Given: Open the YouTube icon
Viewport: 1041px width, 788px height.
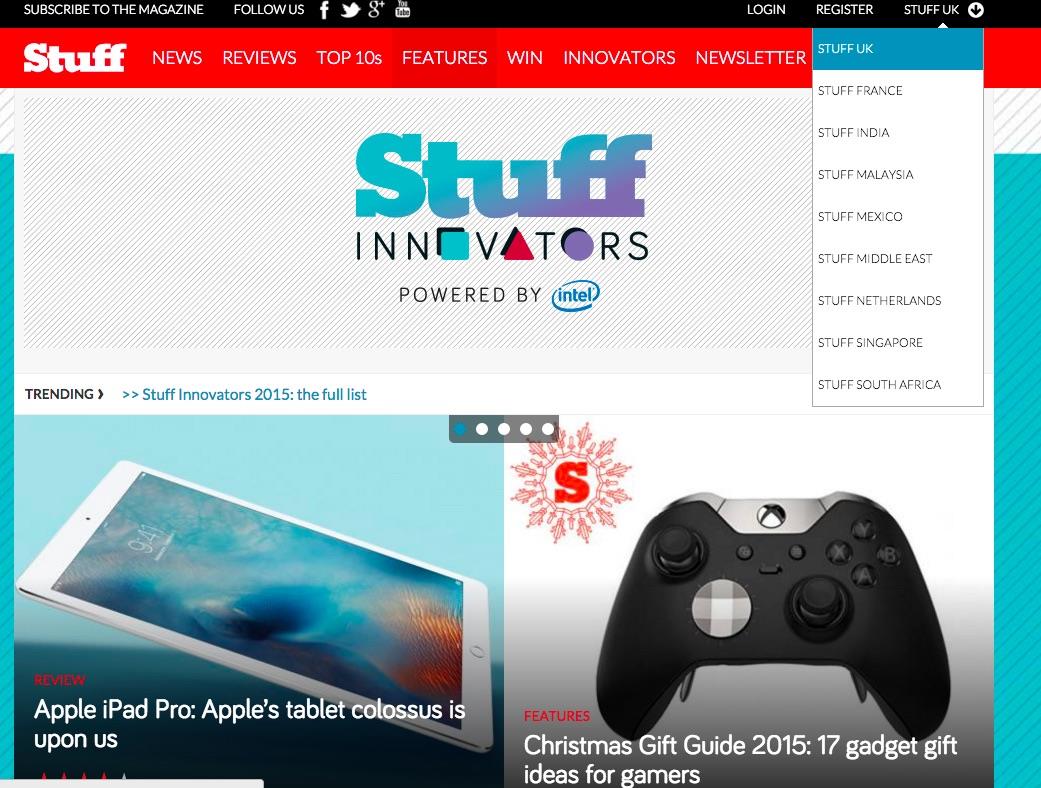Looking at the screenshot, I should point(402,9).
